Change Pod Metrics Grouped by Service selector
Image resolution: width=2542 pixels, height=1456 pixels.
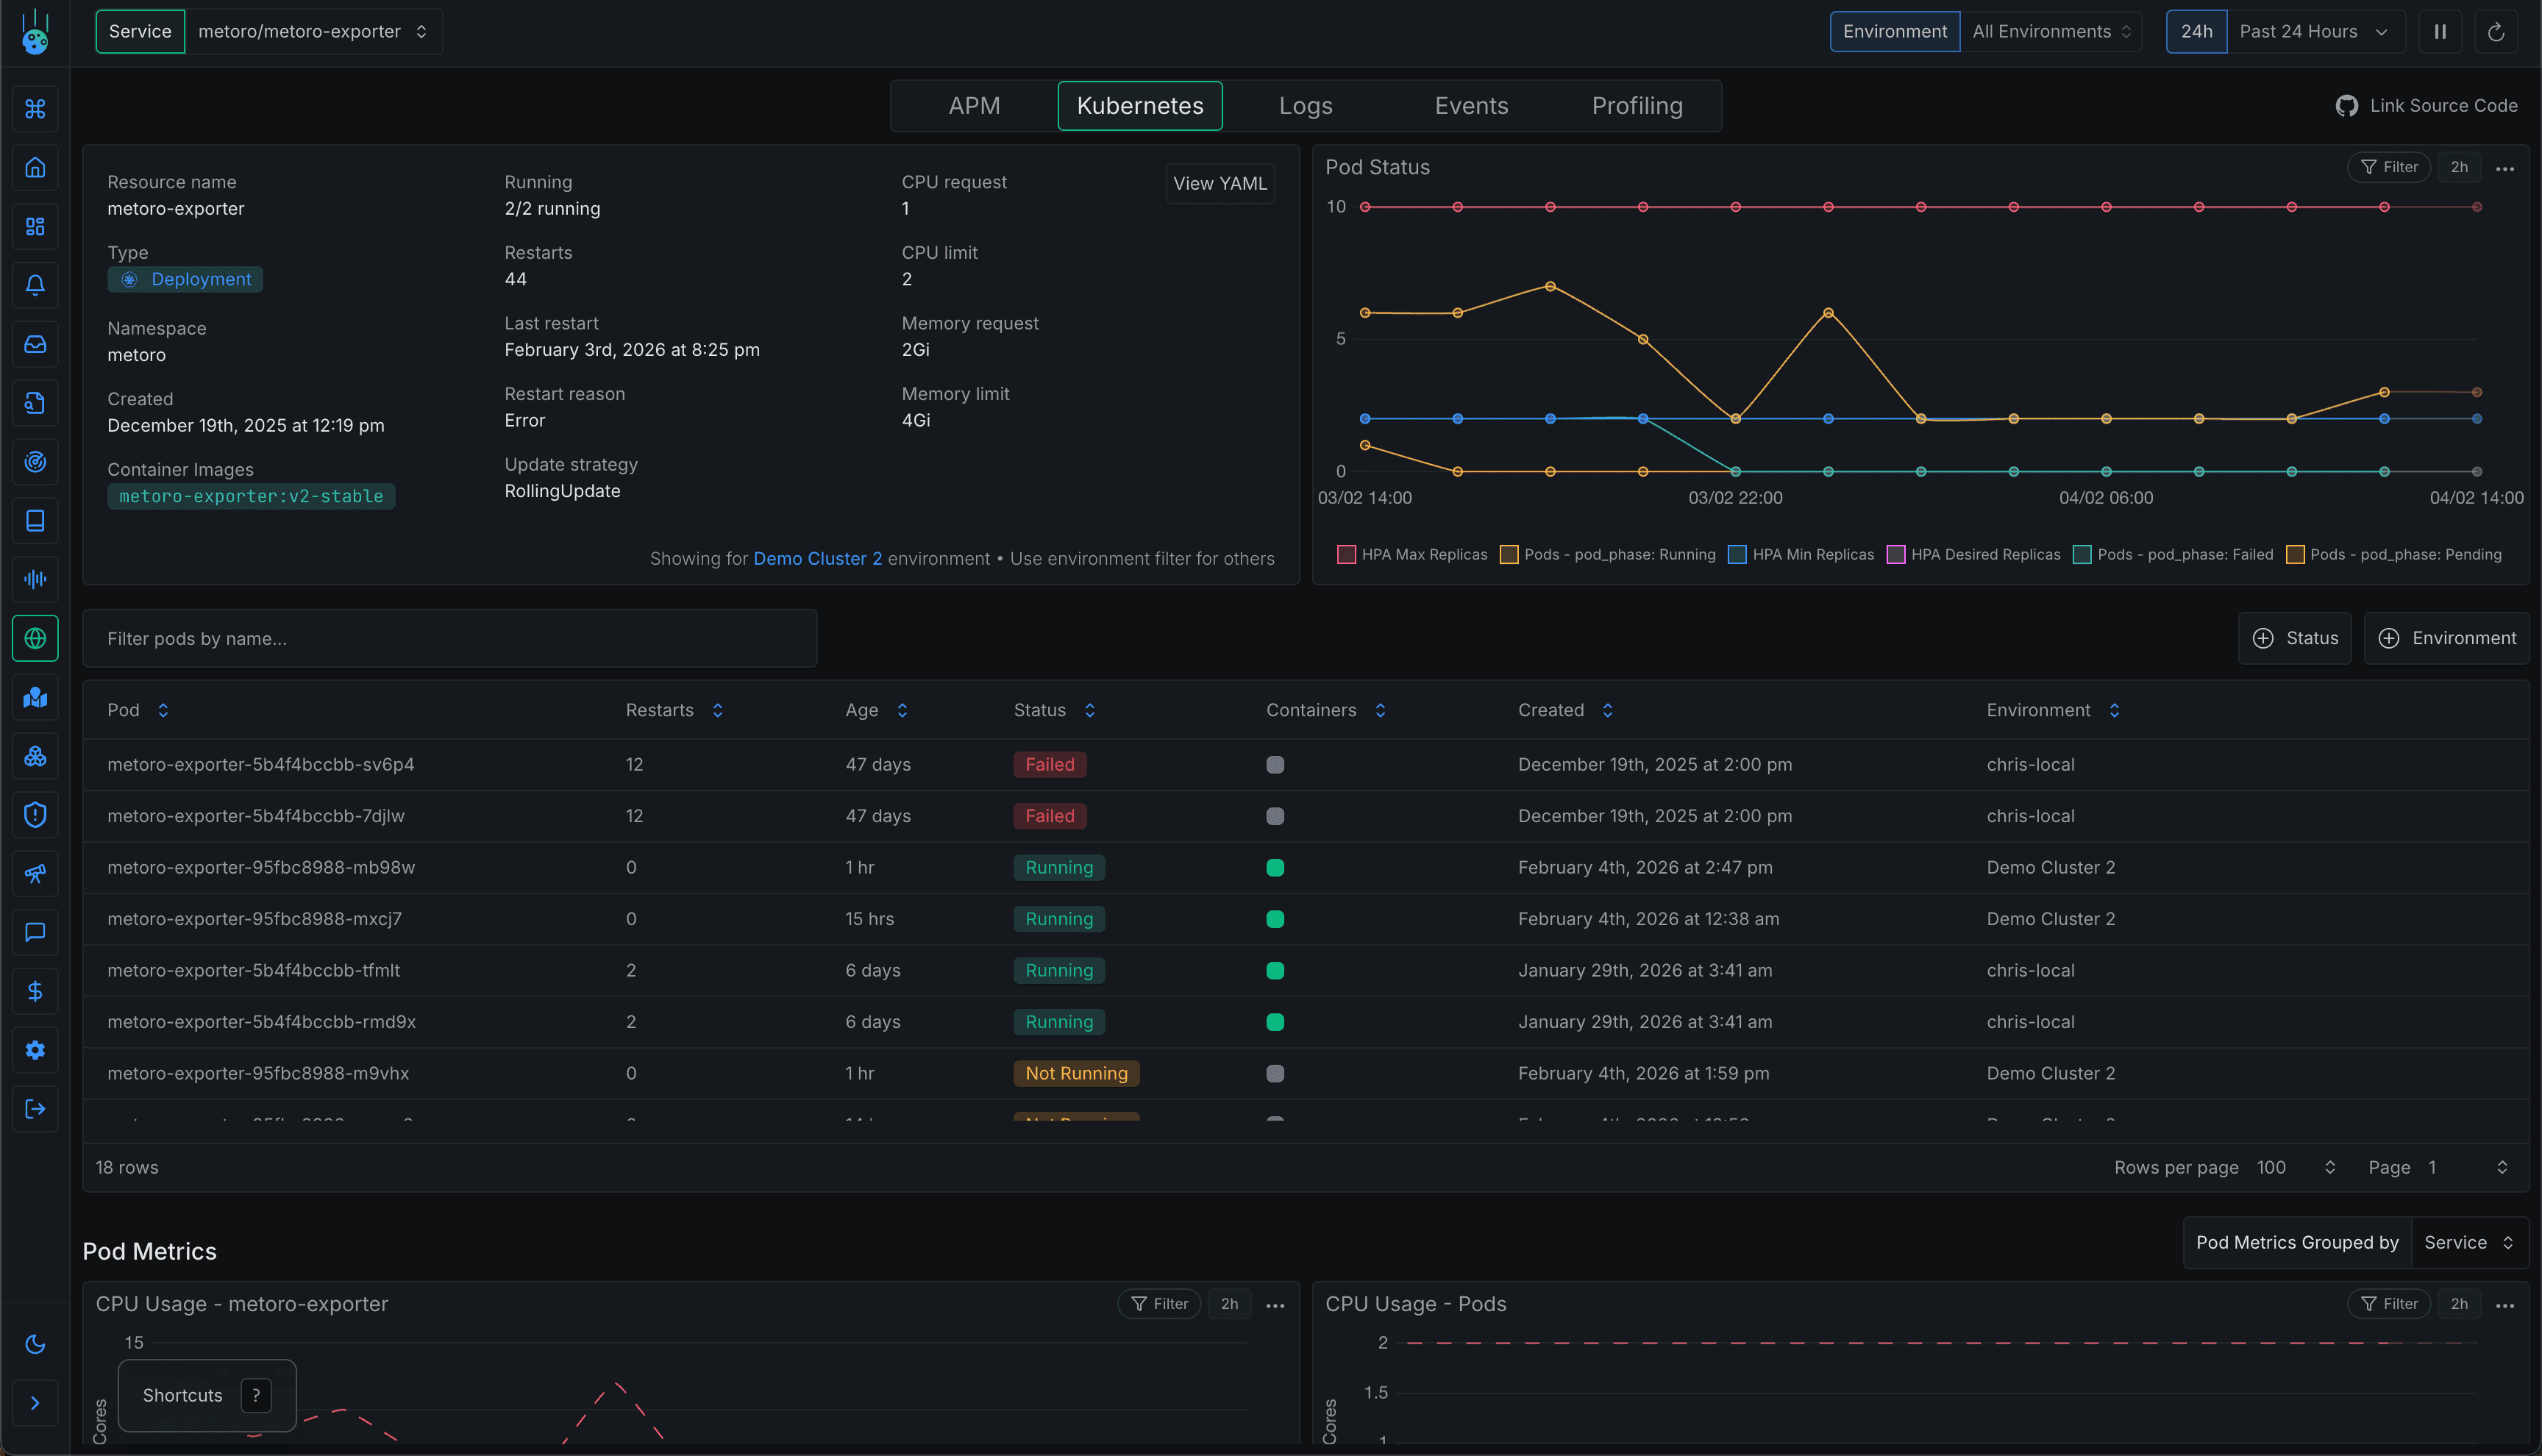(2469, 1242)
